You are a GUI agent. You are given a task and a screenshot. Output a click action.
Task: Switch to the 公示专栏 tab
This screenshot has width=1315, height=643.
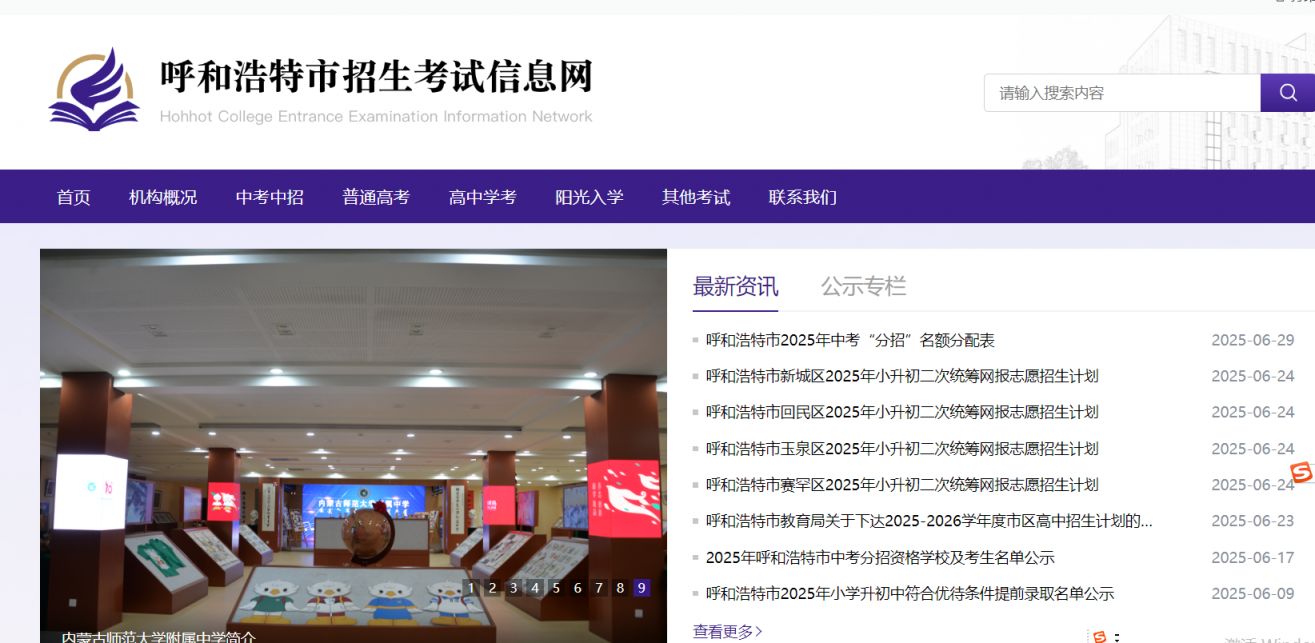[x=863, y=287]
